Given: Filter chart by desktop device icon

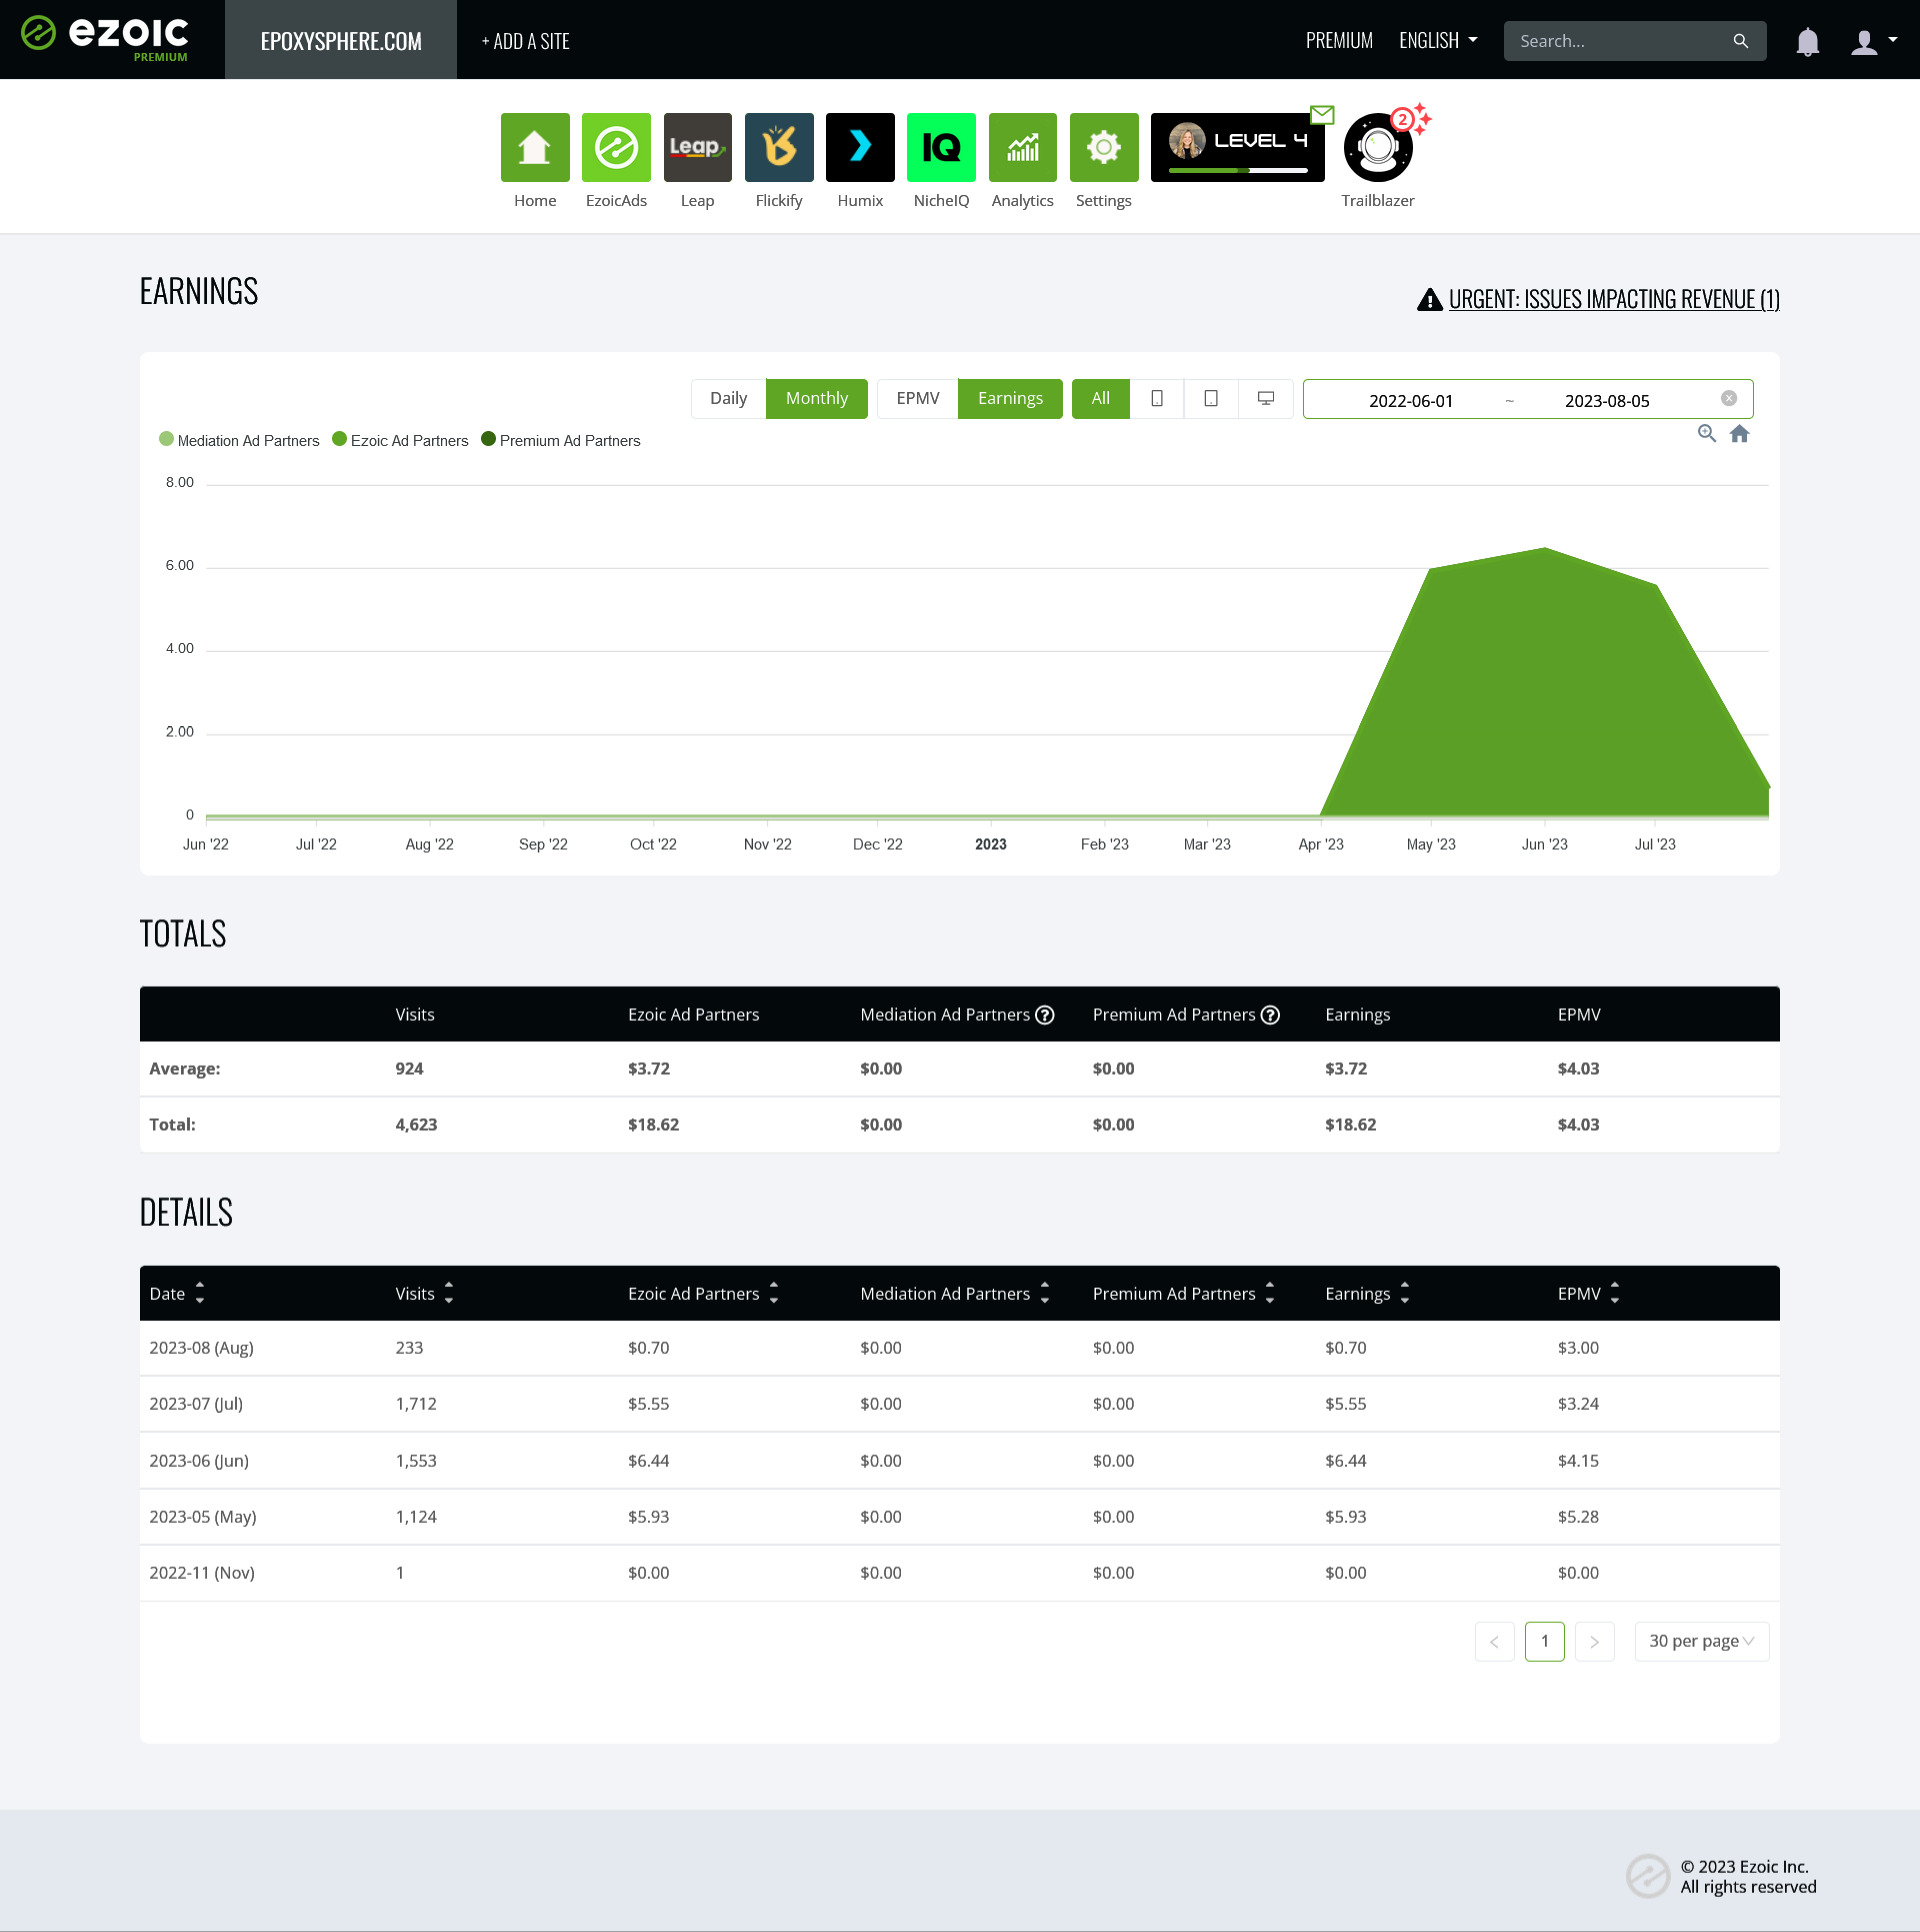Looking at the screenshot, I should coord(1266,399).
